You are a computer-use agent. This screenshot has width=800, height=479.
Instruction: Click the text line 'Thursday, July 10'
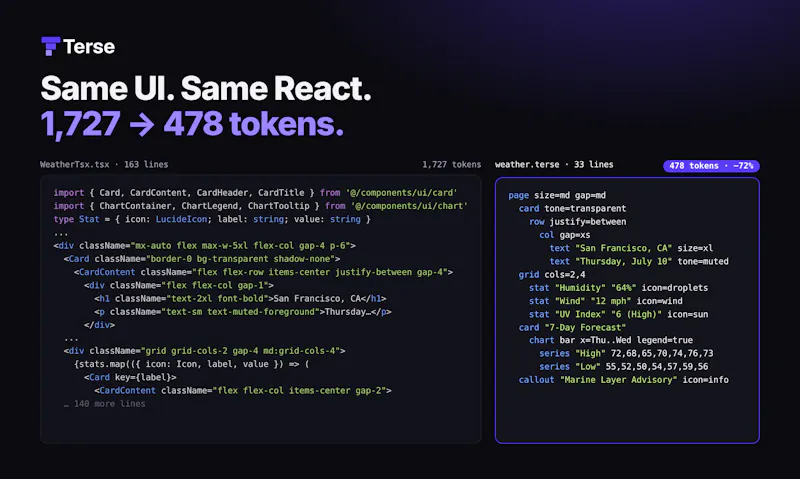(x=639, y=262)
